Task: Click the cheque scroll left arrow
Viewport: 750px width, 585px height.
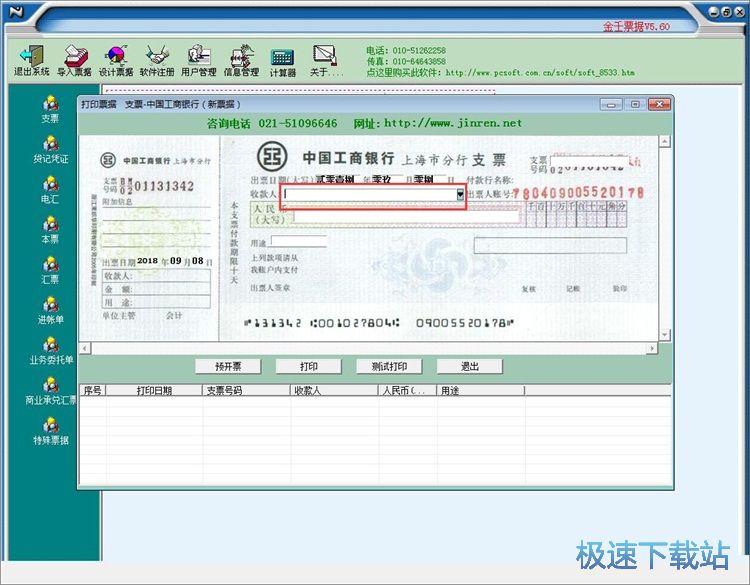Action: click(85, 348)
